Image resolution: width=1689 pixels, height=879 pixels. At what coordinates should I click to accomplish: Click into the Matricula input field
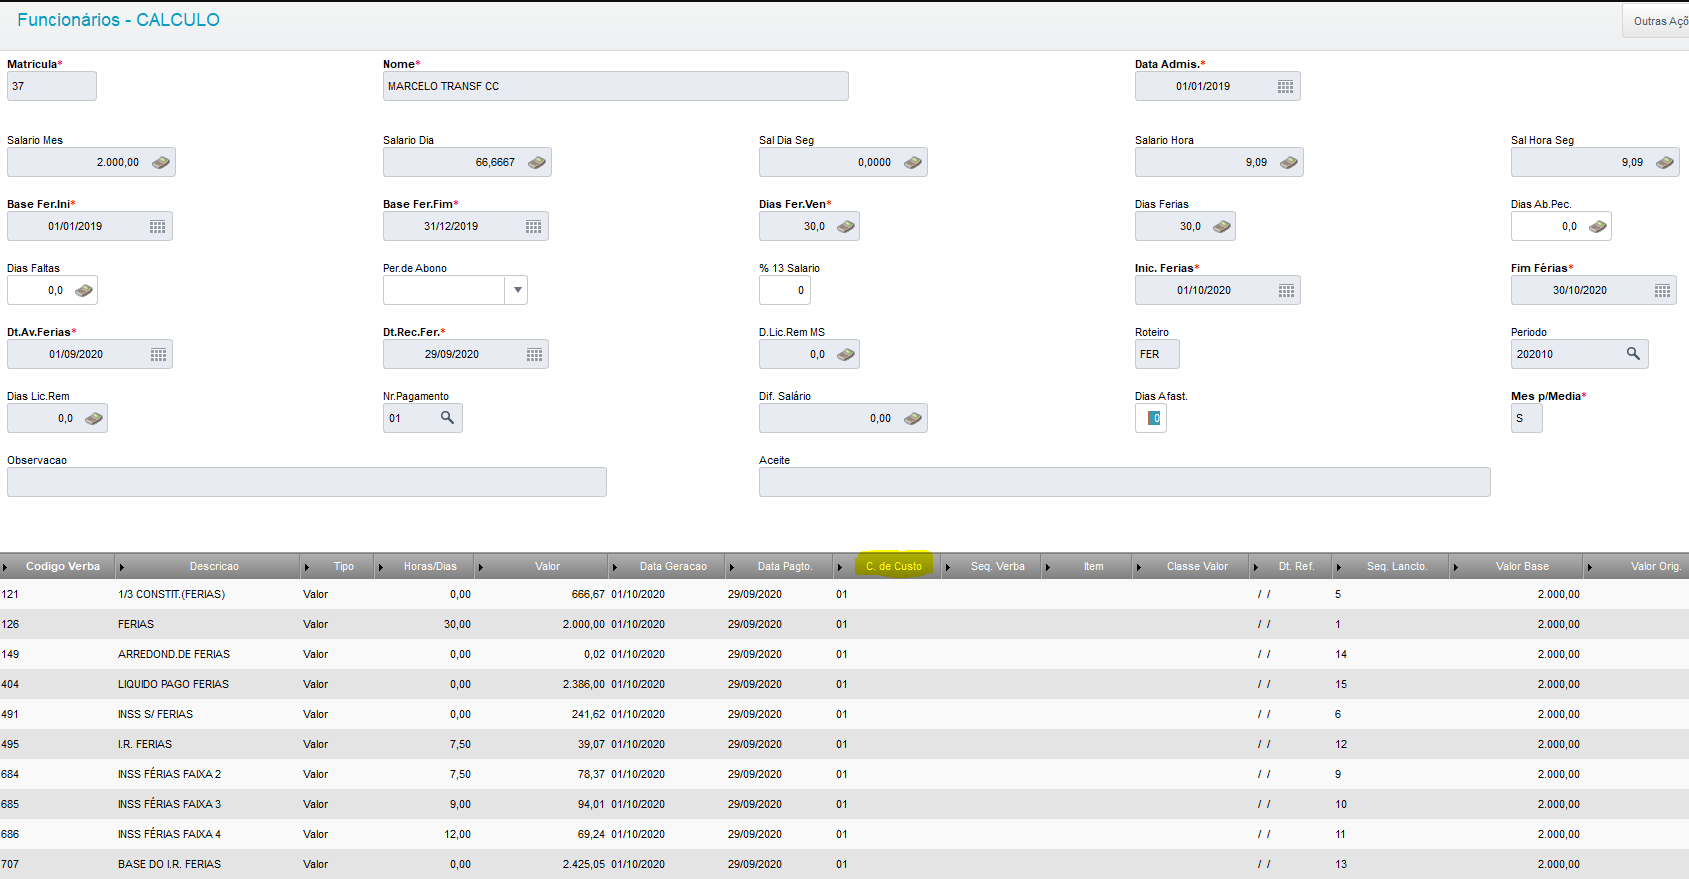(52, 86)
